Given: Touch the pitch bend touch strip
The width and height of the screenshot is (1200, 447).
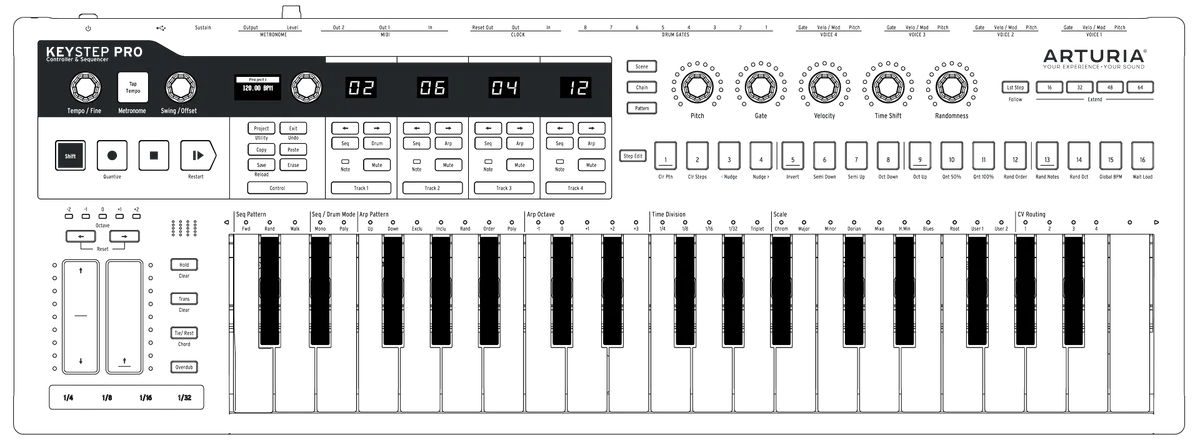Looking at the screenshot, I should [80, 316].
